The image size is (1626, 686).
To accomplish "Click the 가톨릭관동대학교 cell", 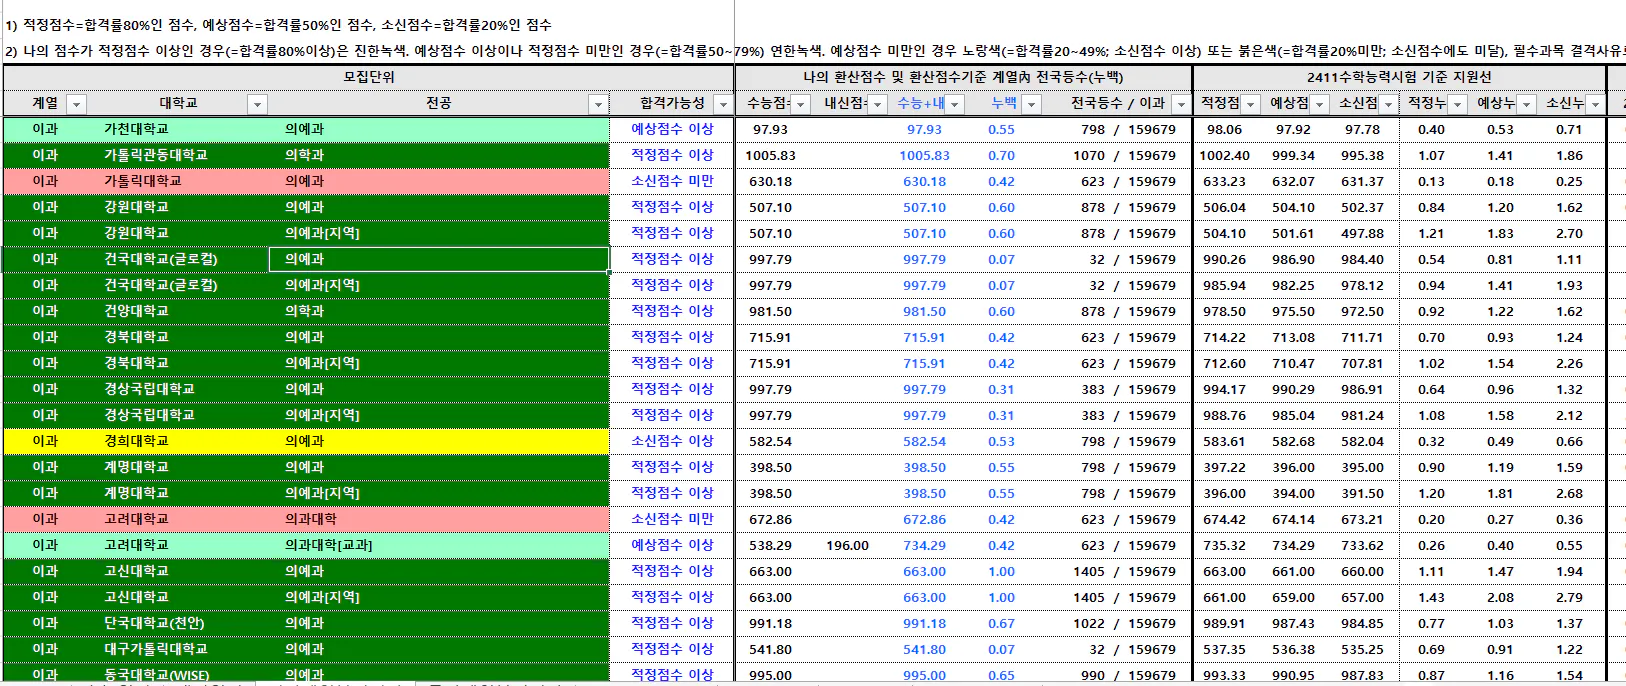I will [155, 155].
